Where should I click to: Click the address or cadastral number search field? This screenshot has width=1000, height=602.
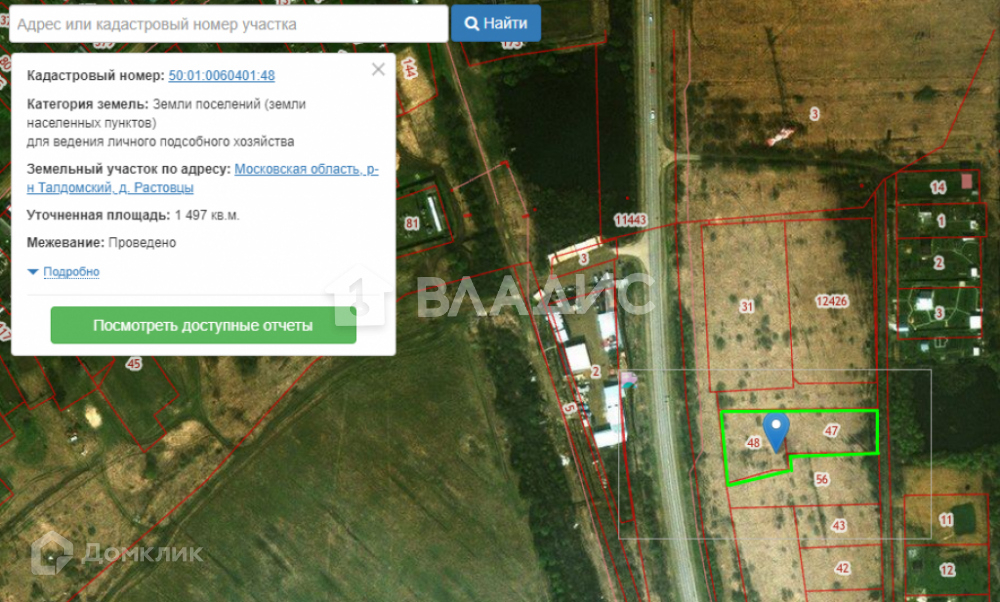pyautogui.click(x=228, y=24)
